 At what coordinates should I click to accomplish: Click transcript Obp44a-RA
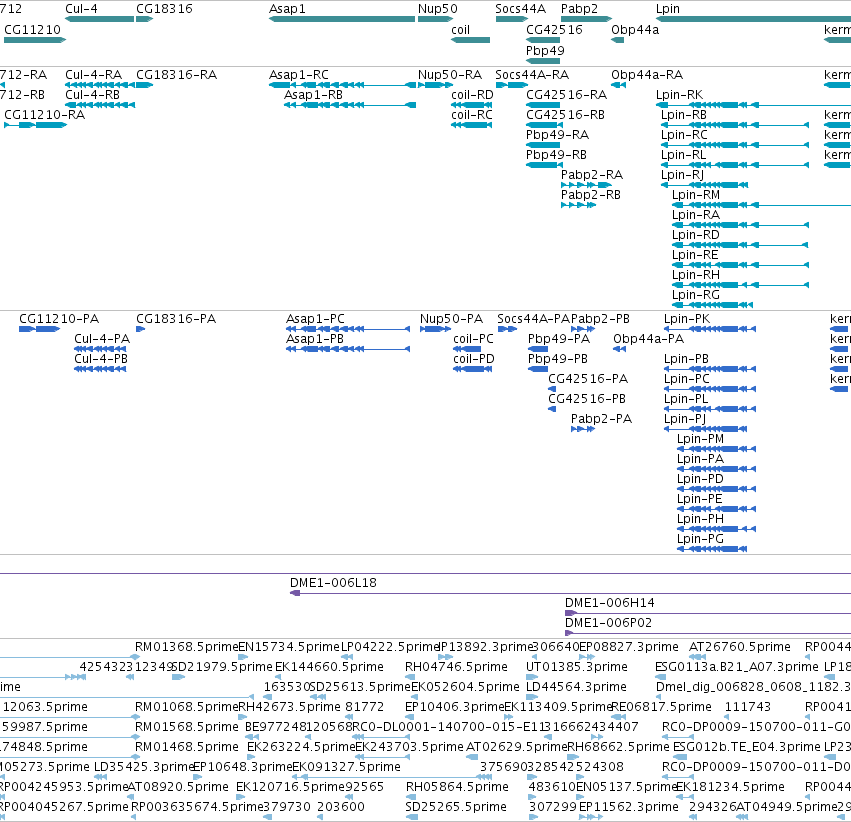[x=618, y=85]
